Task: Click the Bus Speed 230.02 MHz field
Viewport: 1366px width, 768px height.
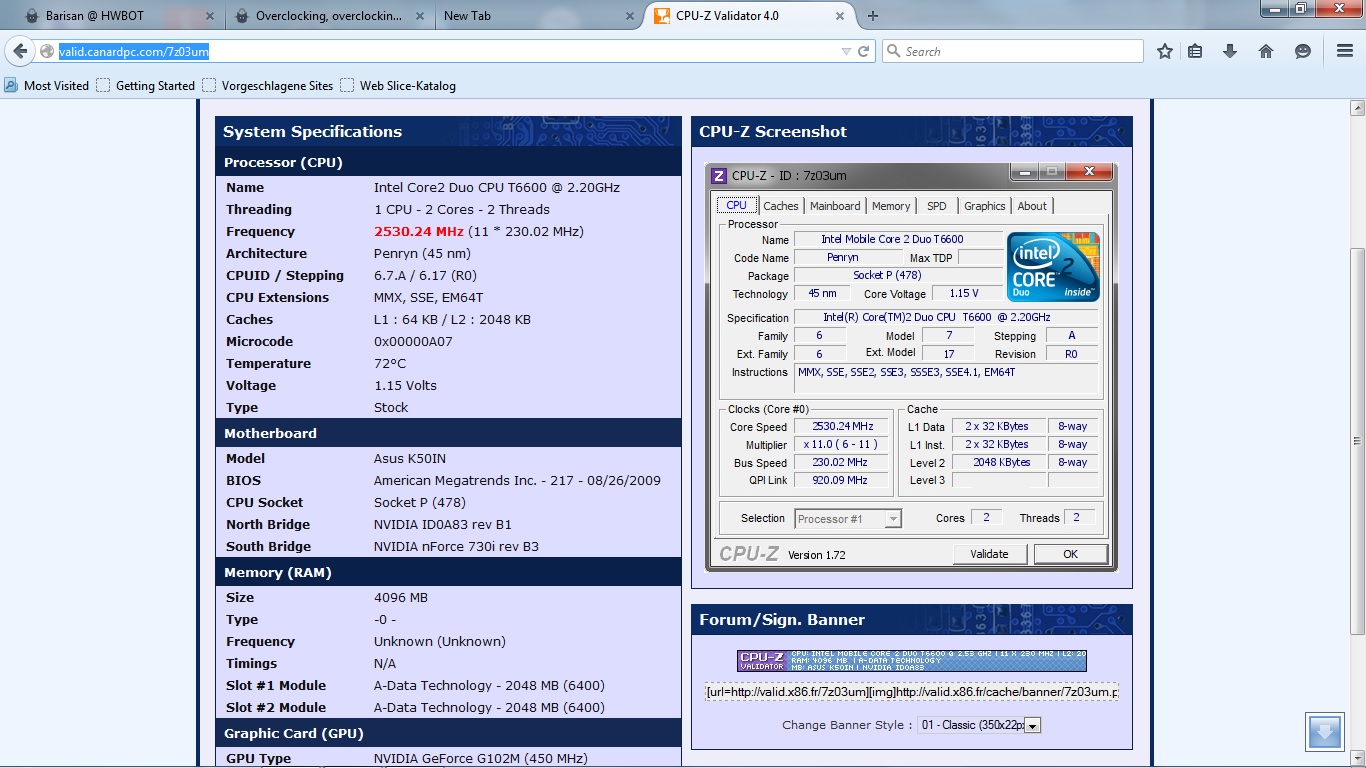Action: point(842,462)
